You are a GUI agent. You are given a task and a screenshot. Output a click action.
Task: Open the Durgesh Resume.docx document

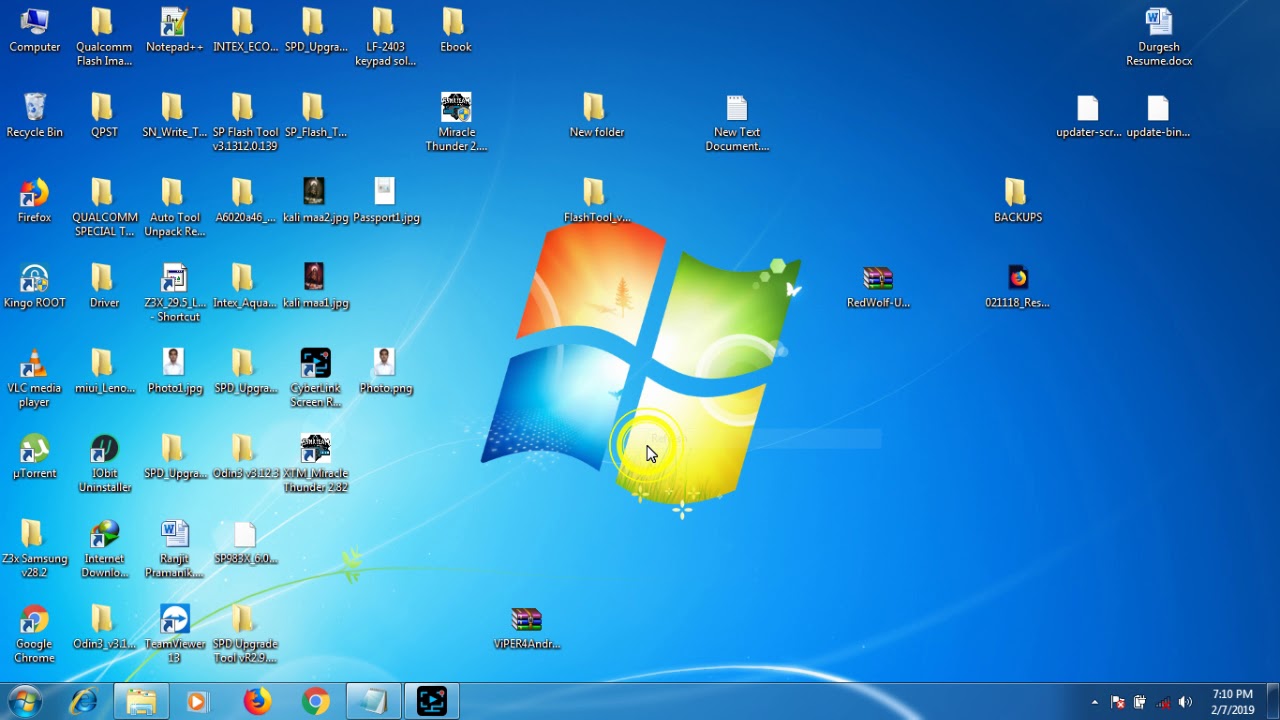[1158, 37]
